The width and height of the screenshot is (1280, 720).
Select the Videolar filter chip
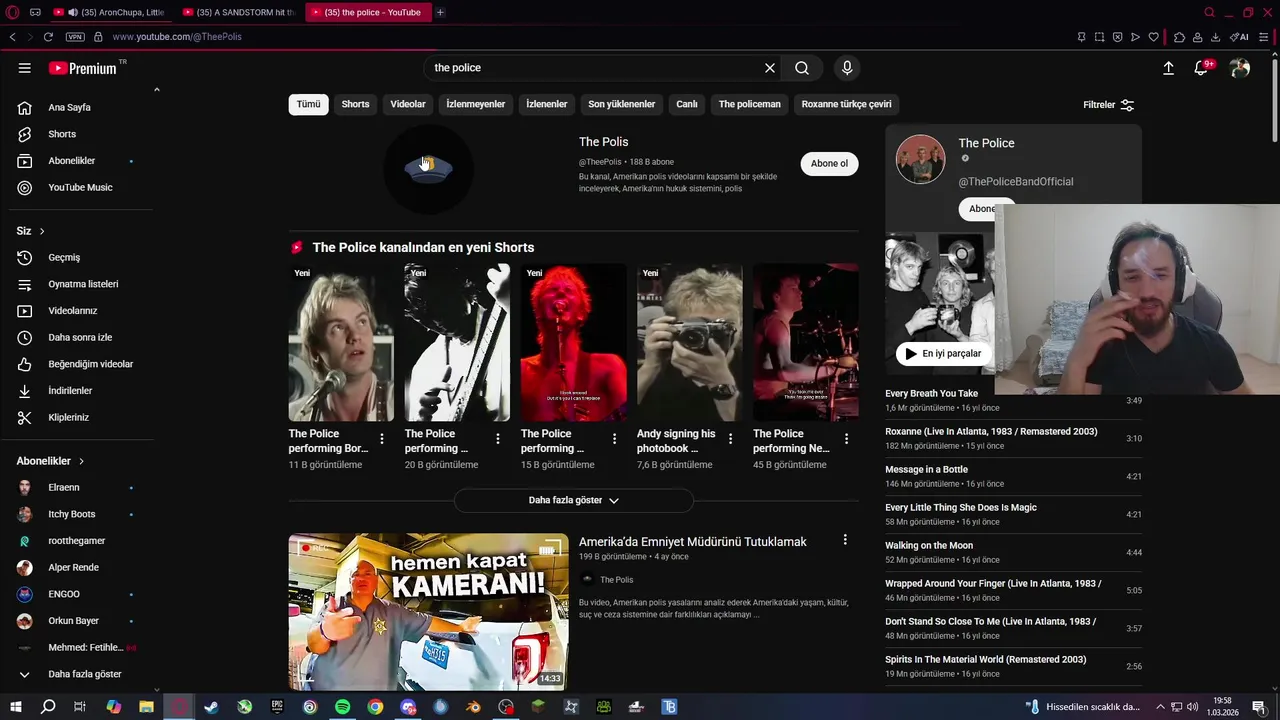[408, 104]
